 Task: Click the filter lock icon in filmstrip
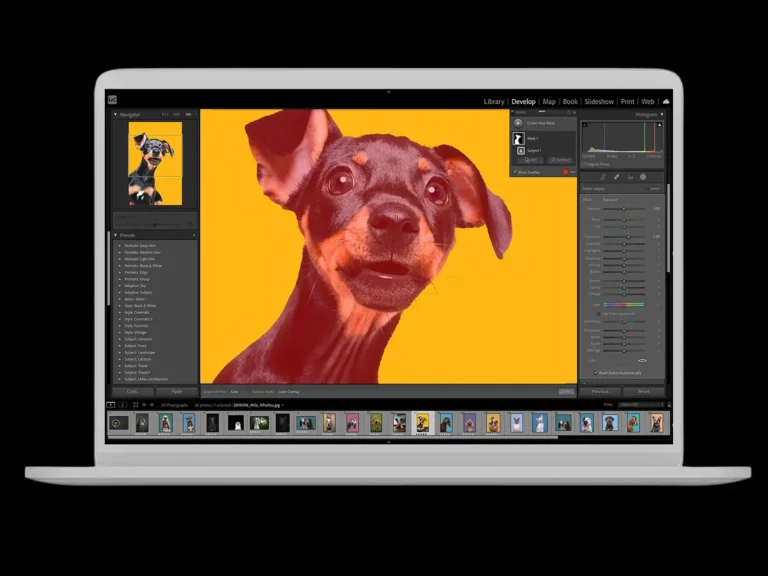pyautogui.click(x=669, y=405)
